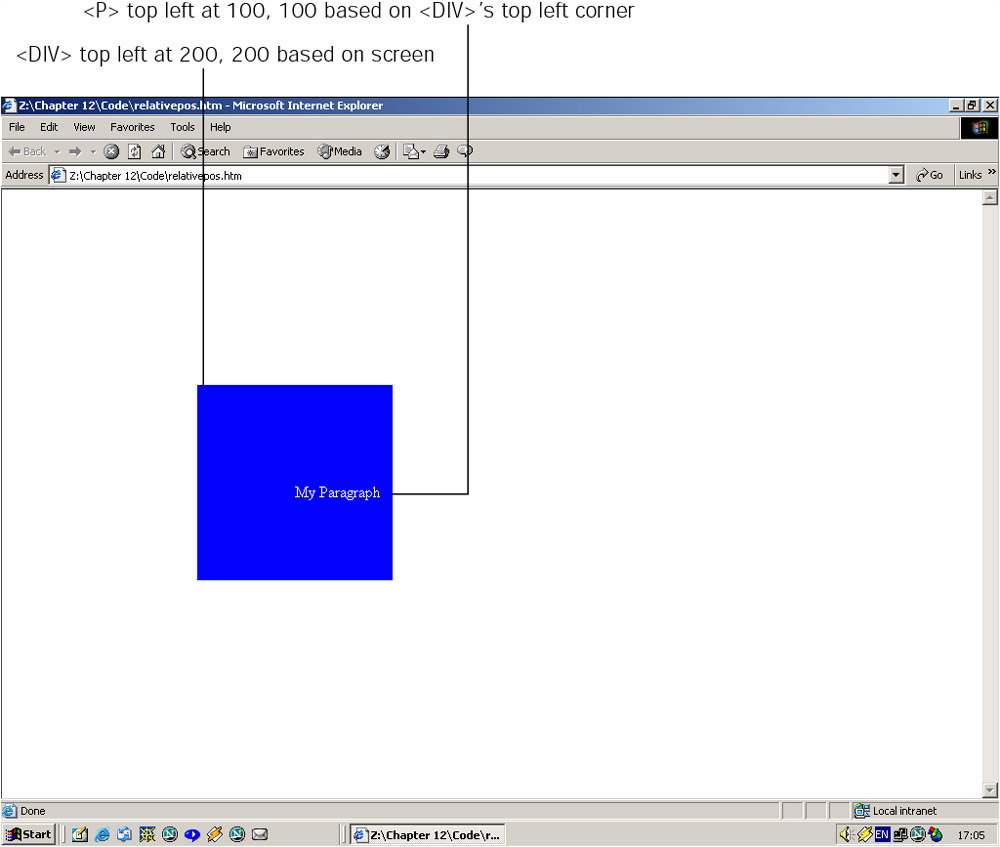Open the Back history dropdown arrow
Image resolution: width=1000 pixels, height=847 pixels.
tap(57, 152)
